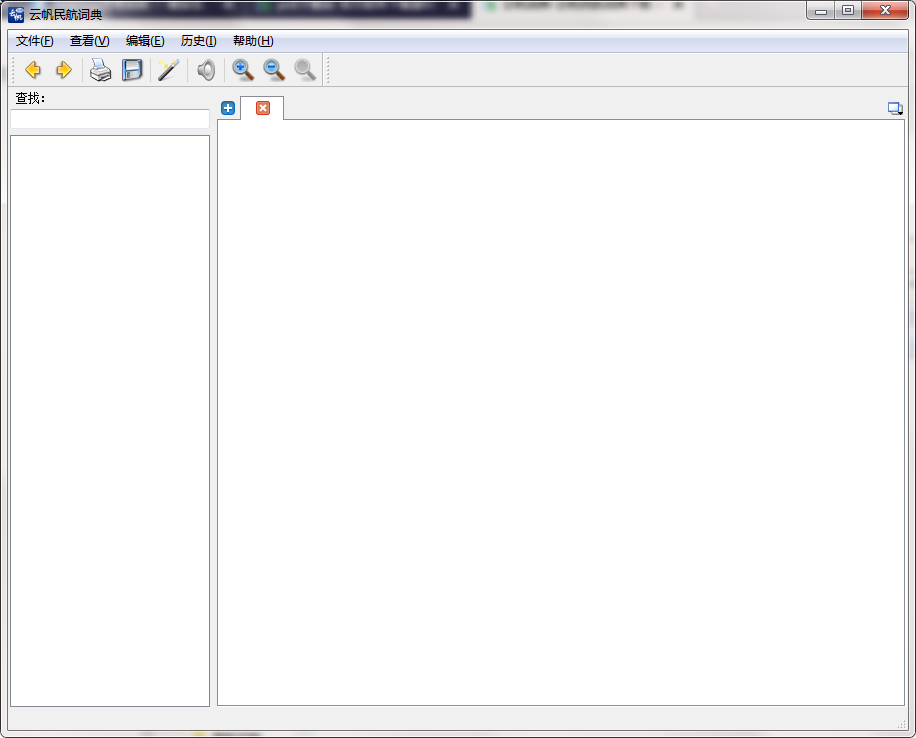This screenshot has width=916, height=738.
Task: Minimize the 云帆民航词典 window
Action: (x=821, y=11)
